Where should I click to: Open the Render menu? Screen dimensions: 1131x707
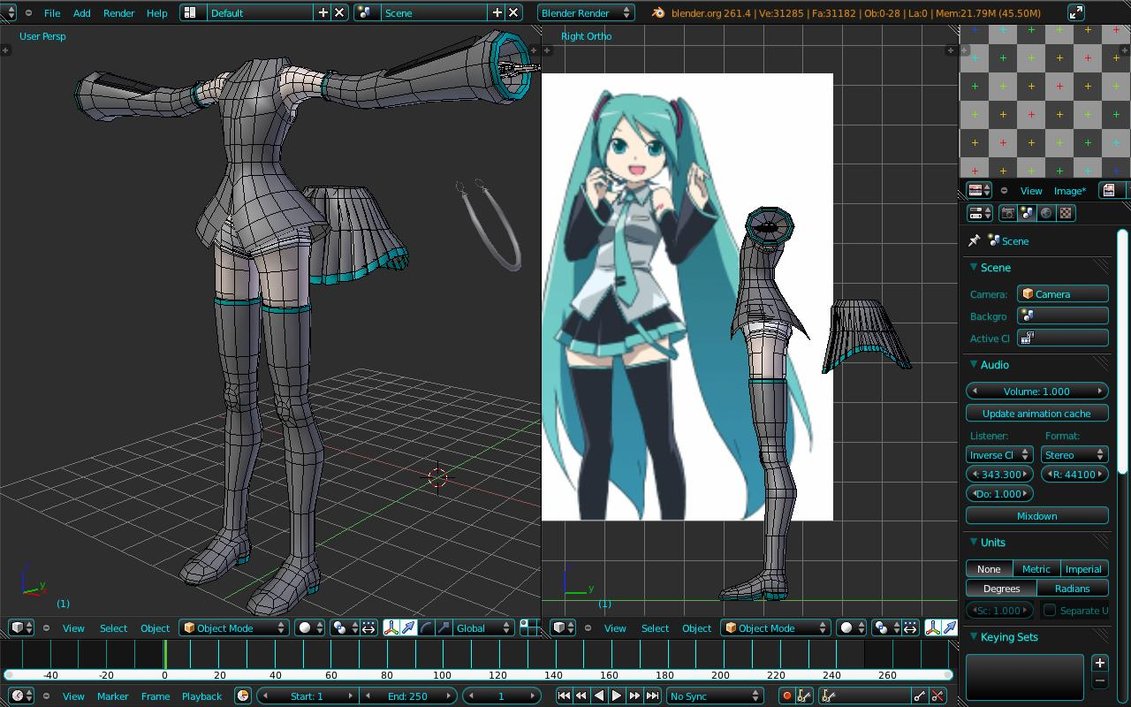coord(118,13)
